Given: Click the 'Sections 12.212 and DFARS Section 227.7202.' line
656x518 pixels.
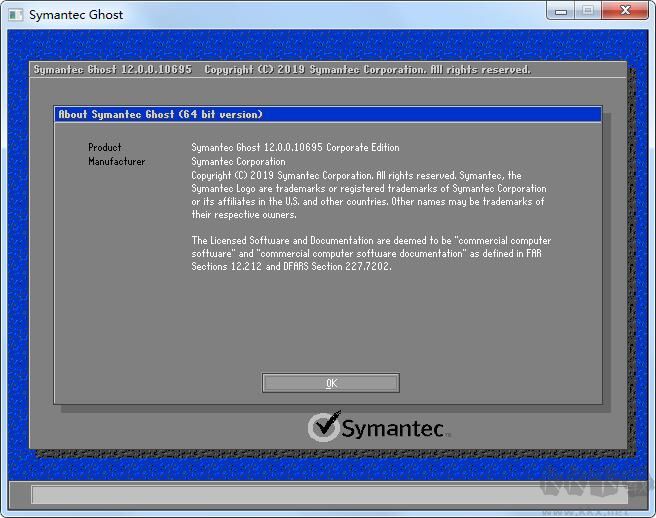Looking at the screenshot, I should coord(292,266).
